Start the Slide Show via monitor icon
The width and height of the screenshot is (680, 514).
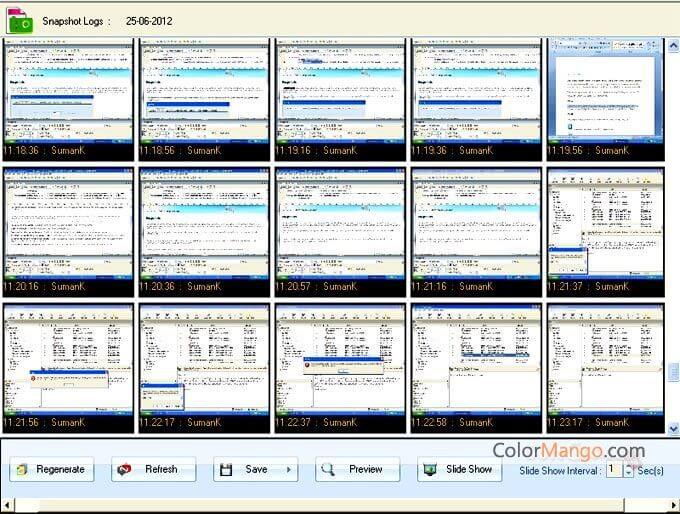click(x=430, y=469)
